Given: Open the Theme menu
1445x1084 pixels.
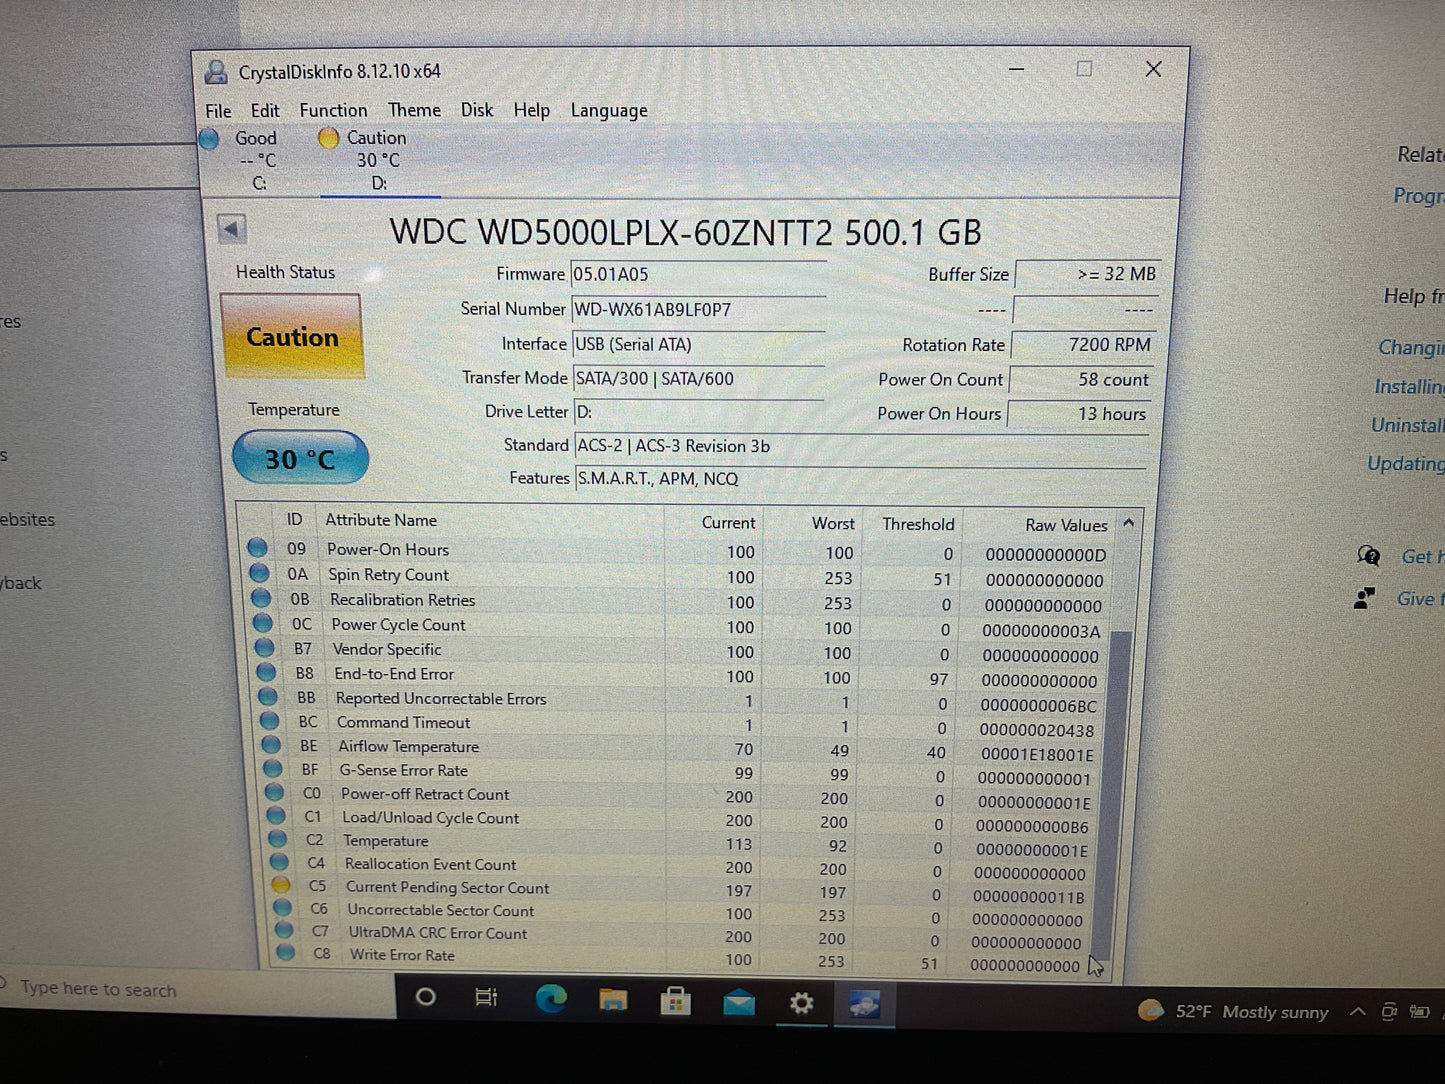Looking at the screenshot, I should (414, 110).
